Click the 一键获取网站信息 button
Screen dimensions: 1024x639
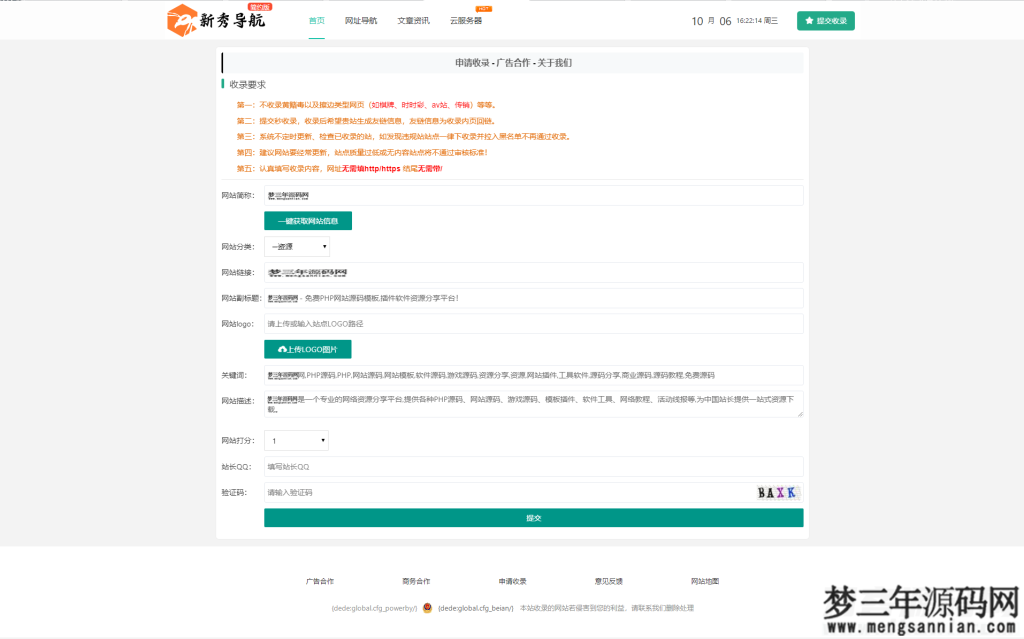click(307, 221)
